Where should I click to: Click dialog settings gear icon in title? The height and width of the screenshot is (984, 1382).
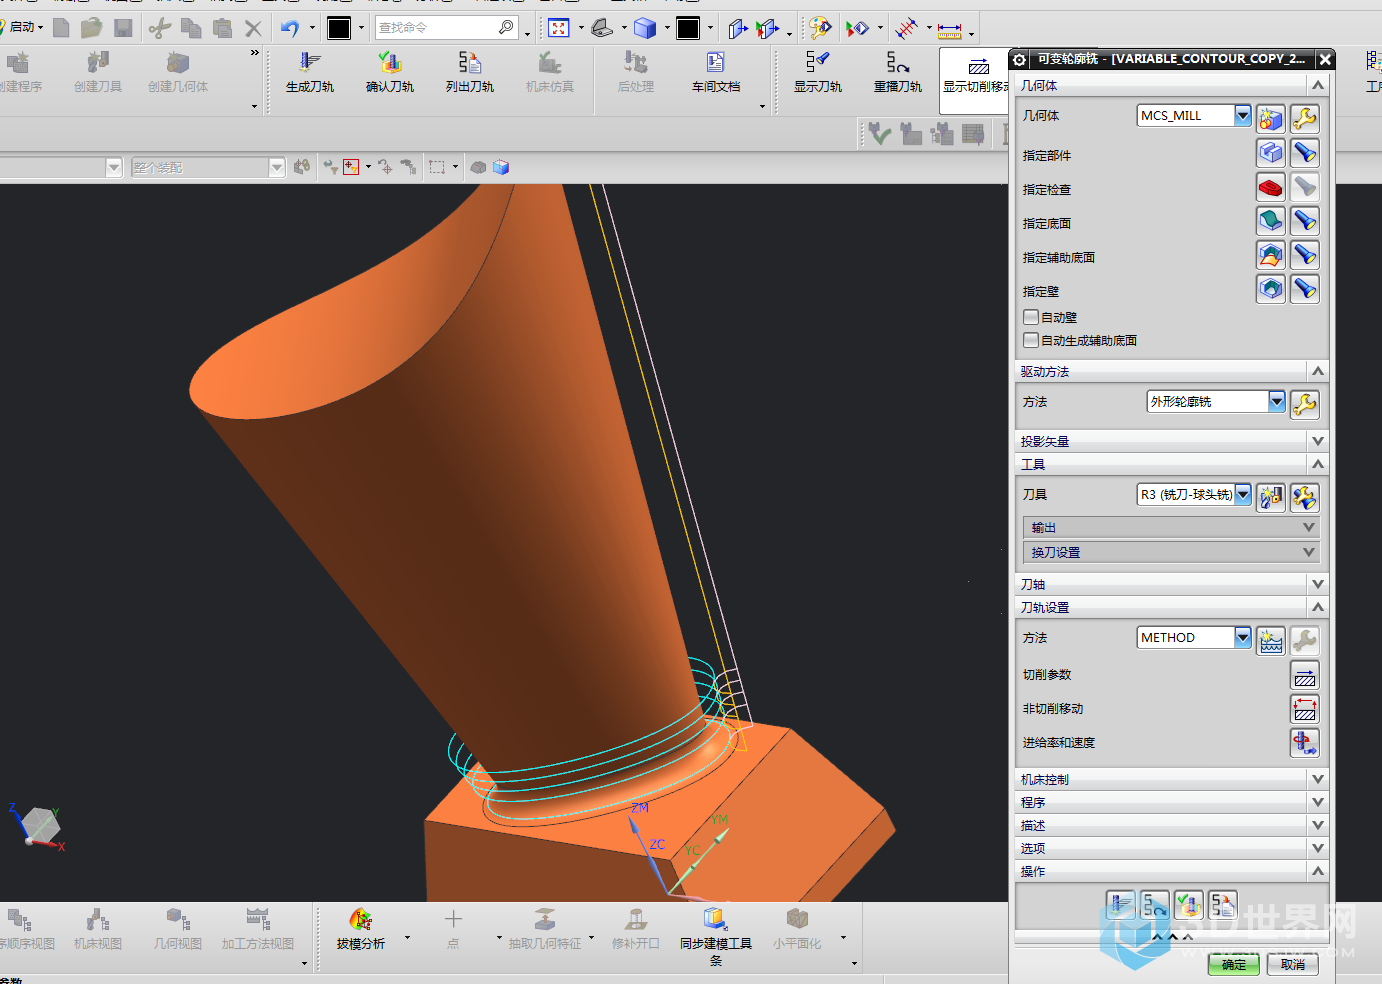pyautogui.click(x=1020, y=60)
